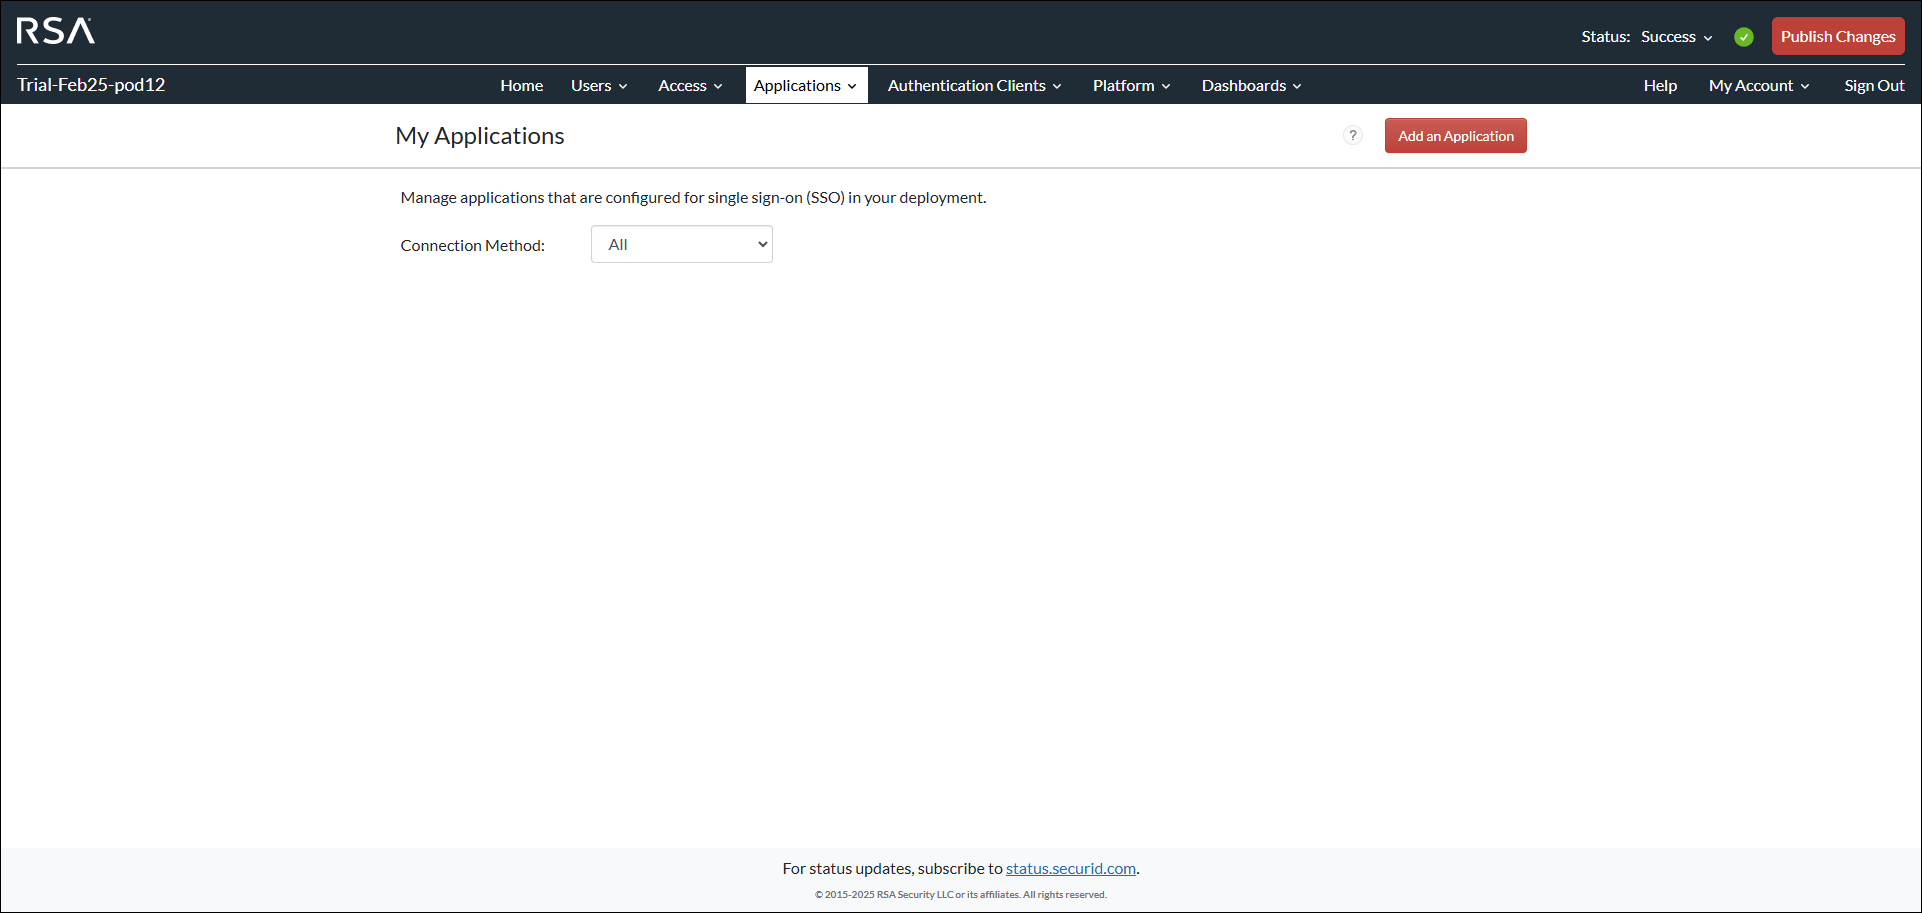
Task: Click the green success status checkmark icon
Action: point(1743,36)
